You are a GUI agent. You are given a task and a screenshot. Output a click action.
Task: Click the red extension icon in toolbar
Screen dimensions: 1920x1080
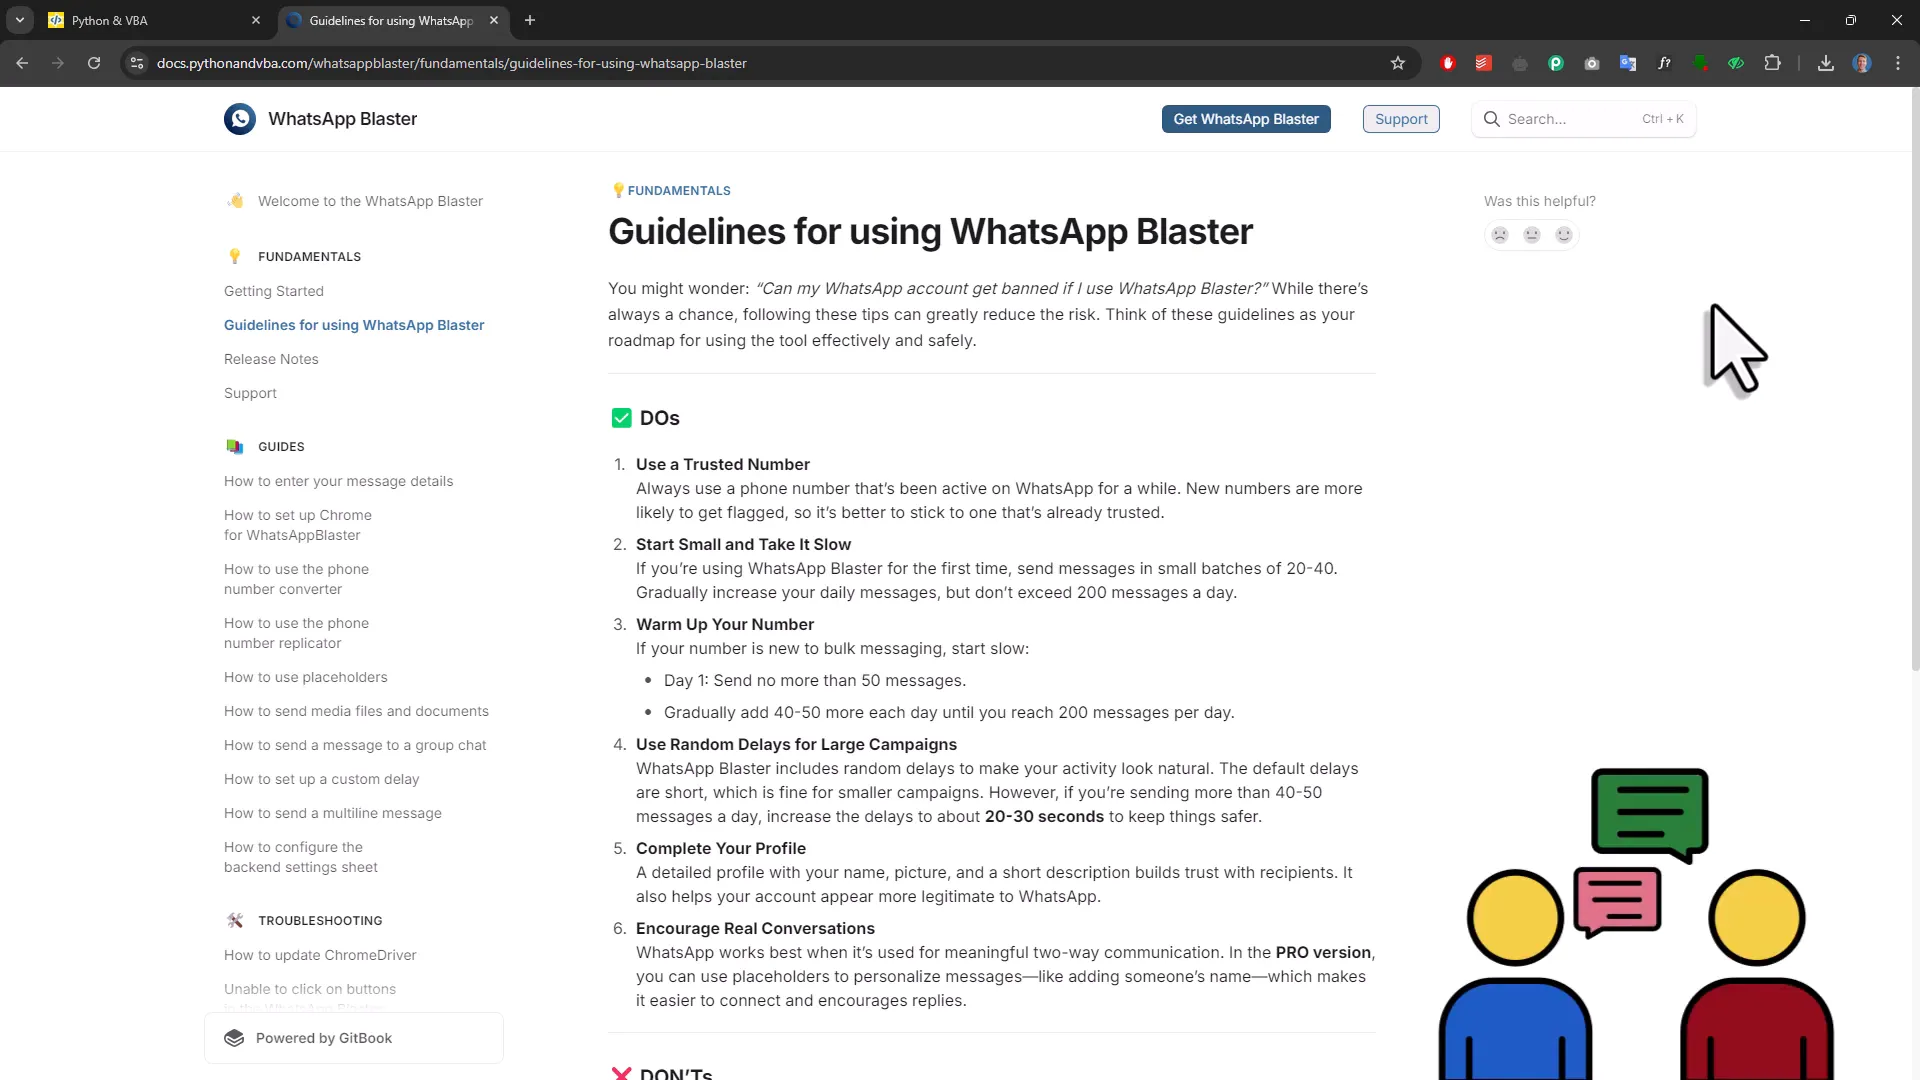coord(1448,63)
